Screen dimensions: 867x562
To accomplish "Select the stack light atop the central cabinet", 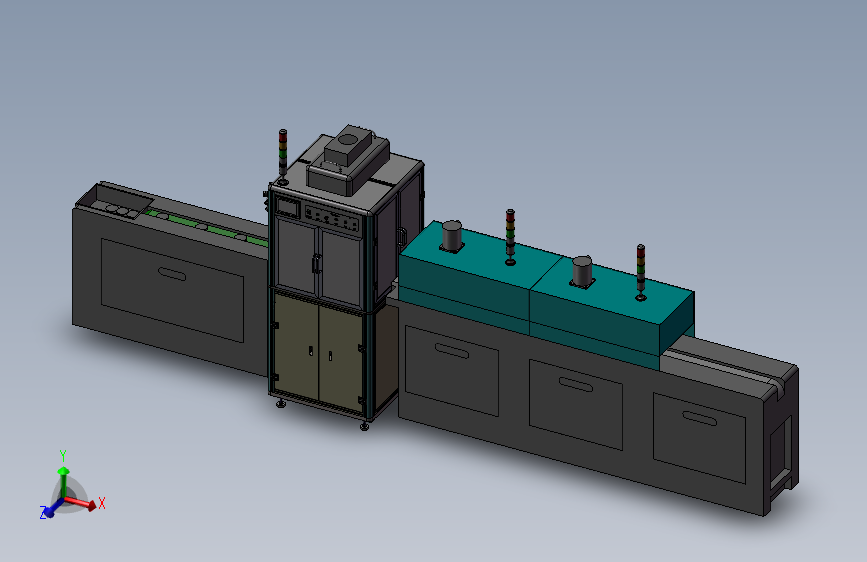I will point(283,157).
